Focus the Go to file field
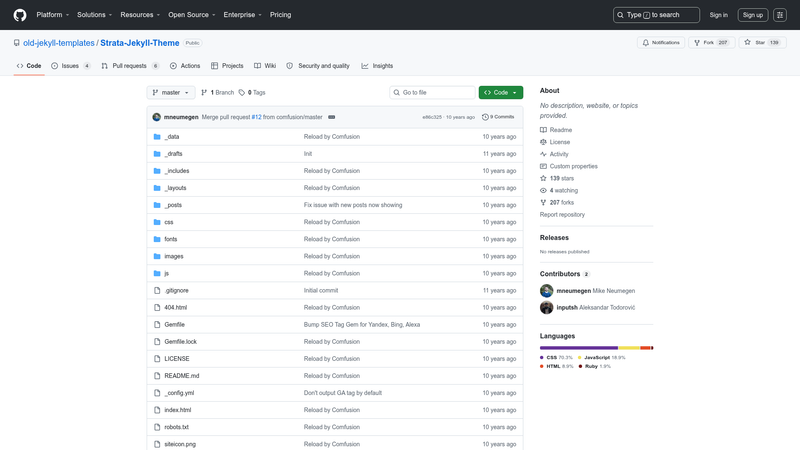The width and height of the screenshot is (800, 450). pos(433,92)
